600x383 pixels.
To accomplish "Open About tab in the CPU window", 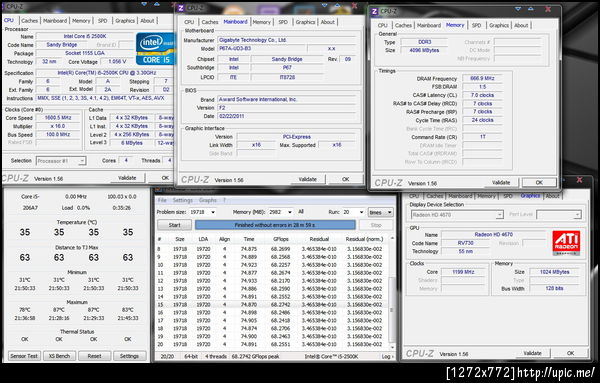I will 147,21.
